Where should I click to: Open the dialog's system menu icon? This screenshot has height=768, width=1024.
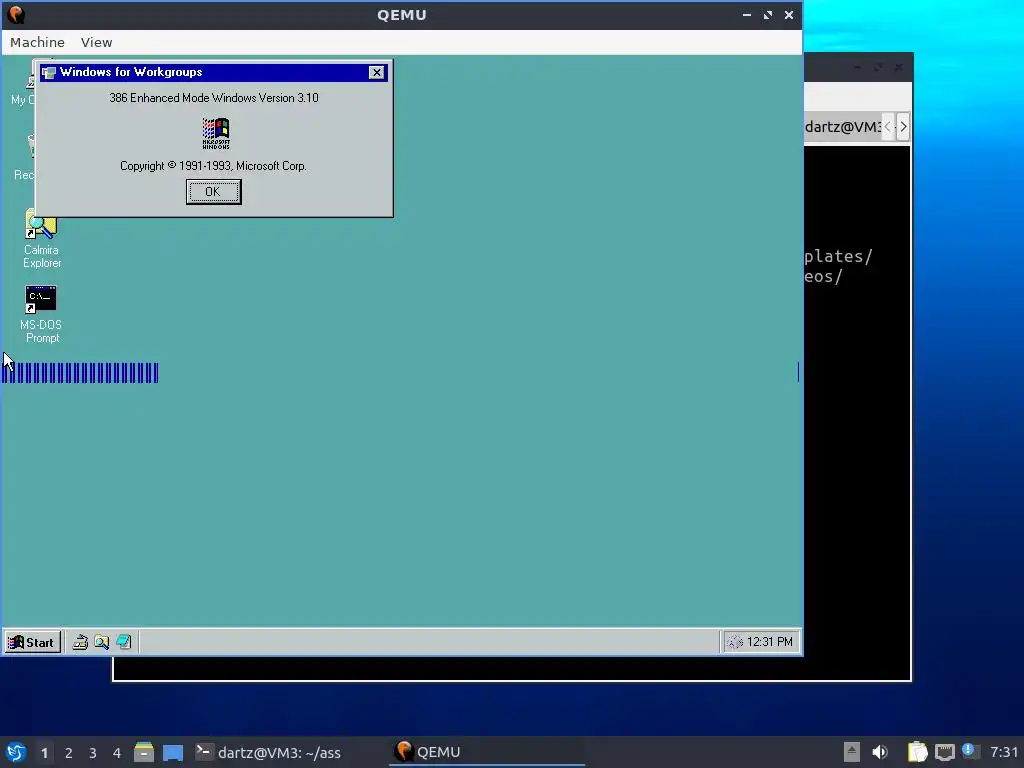click(x=49, y=72)
